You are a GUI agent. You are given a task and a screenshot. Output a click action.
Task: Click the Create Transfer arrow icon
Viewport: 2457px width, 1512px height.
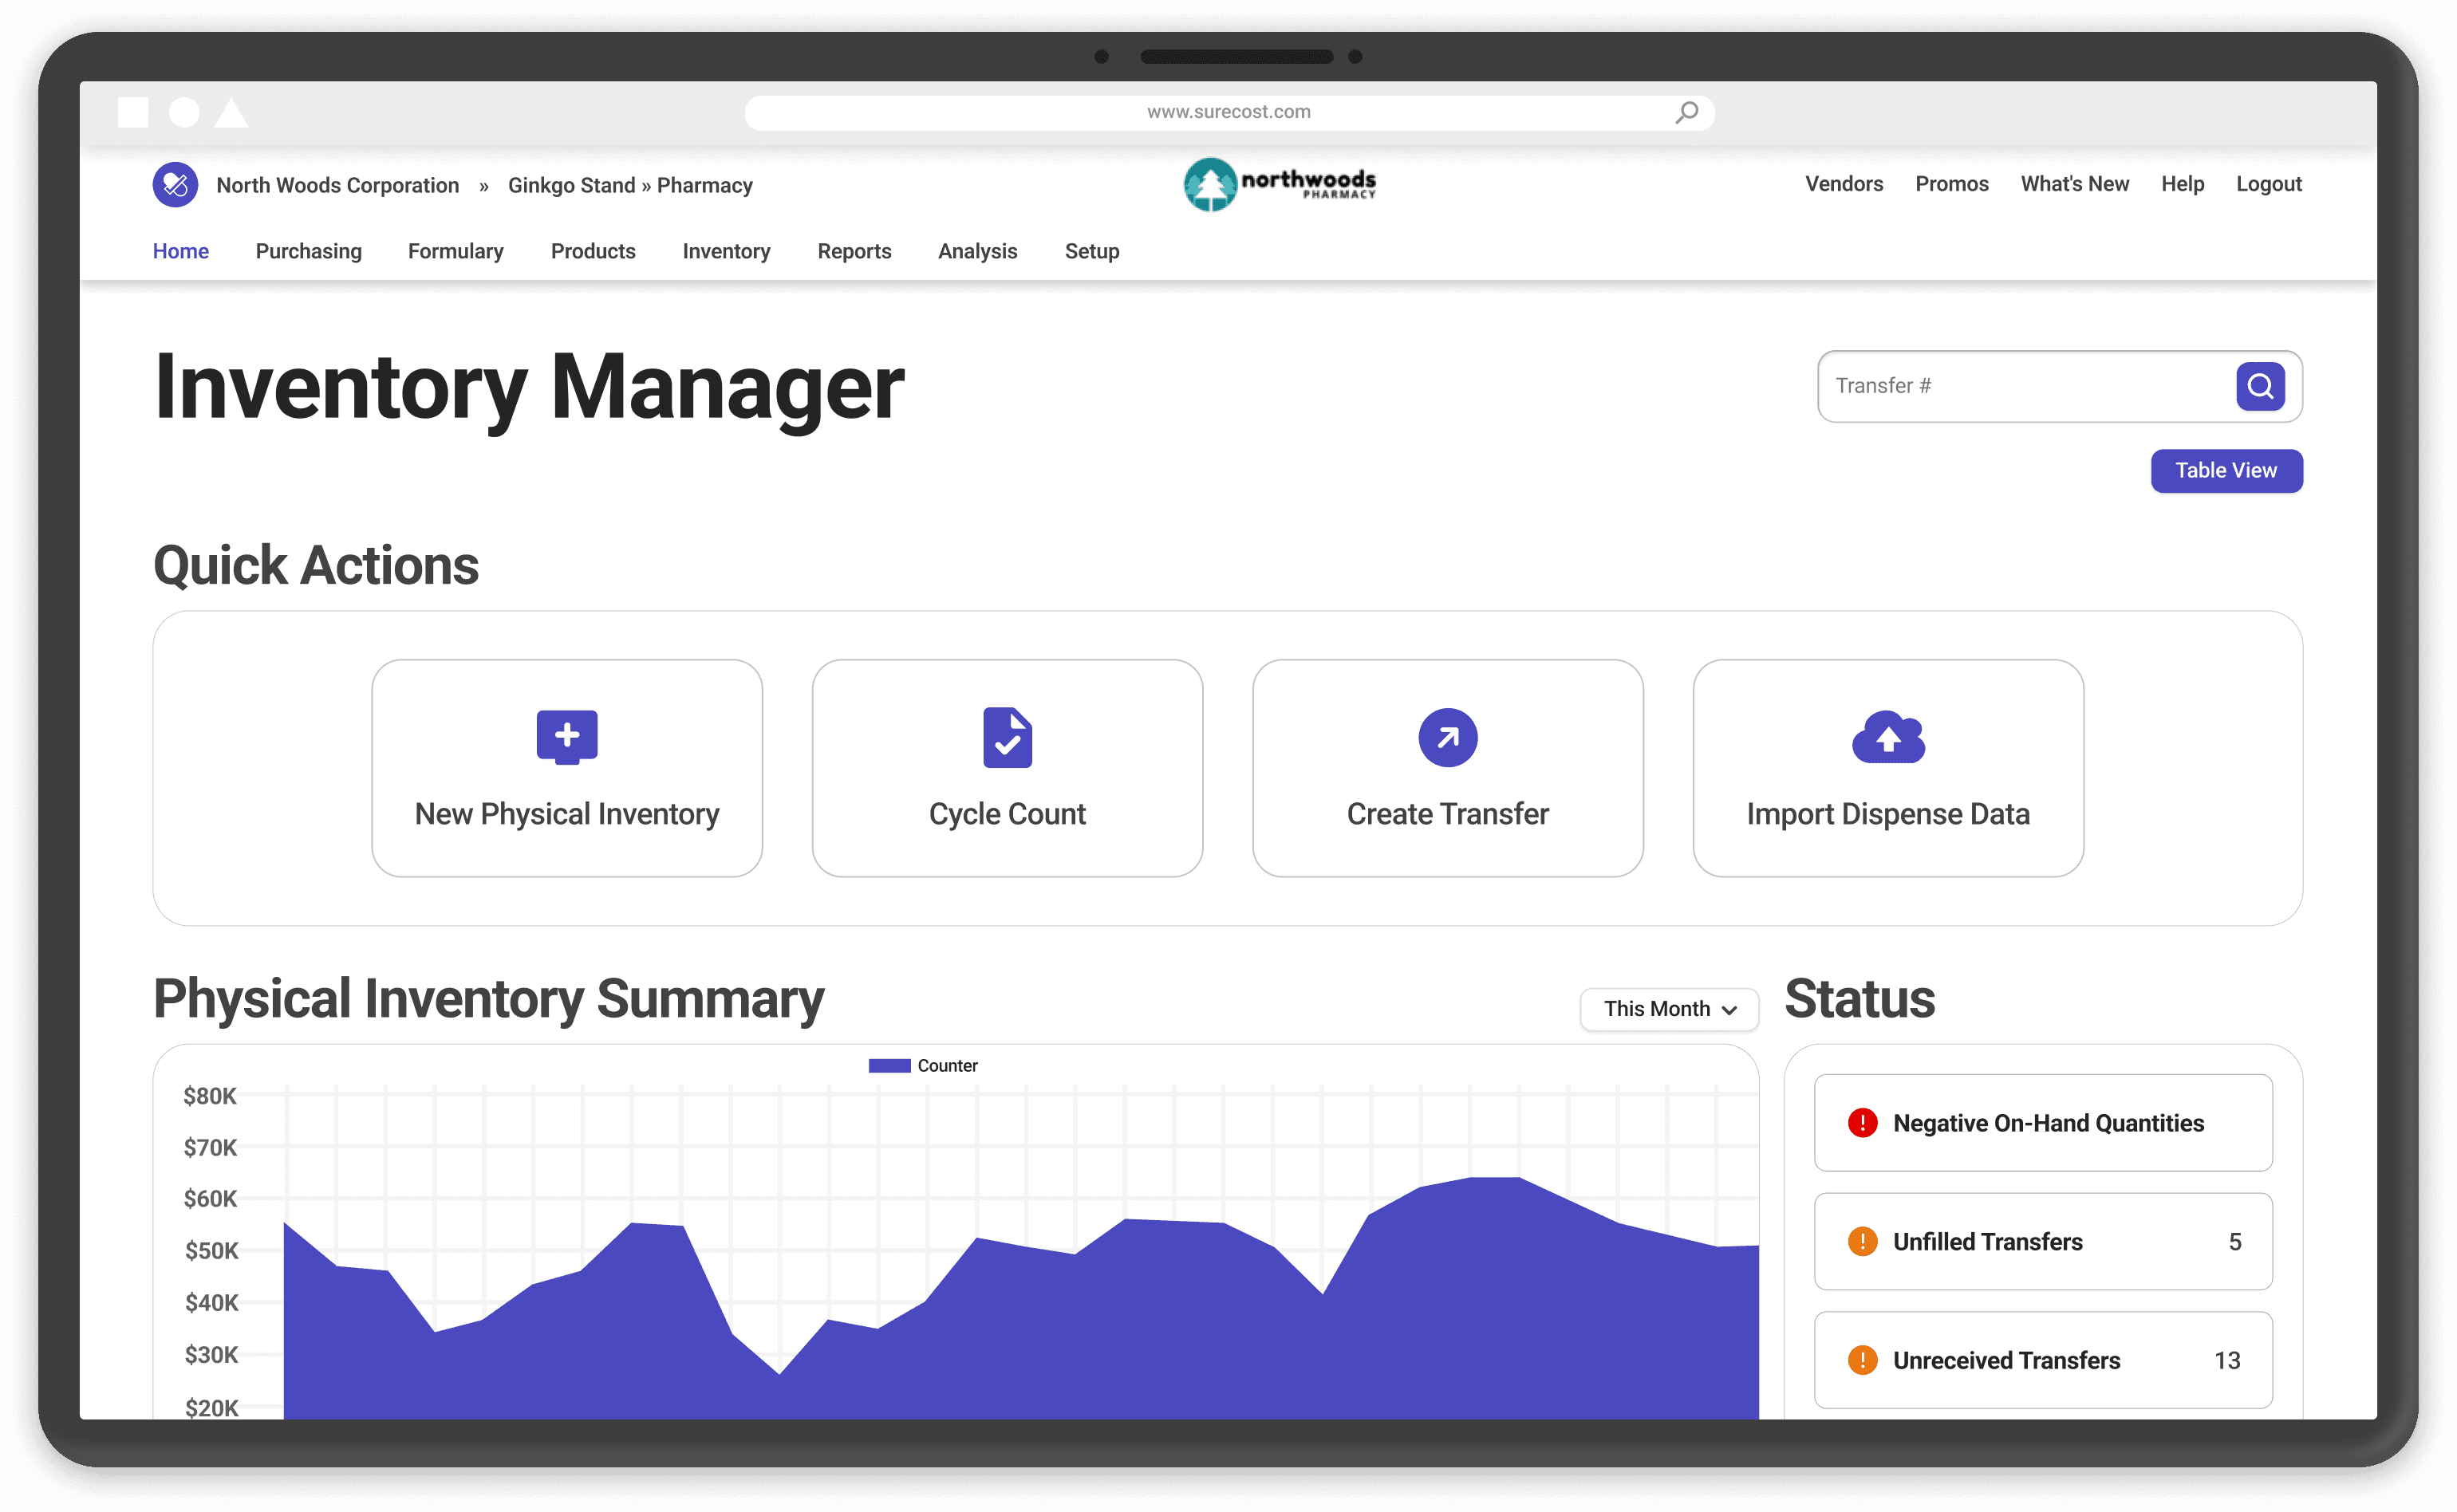point(1447,738)
